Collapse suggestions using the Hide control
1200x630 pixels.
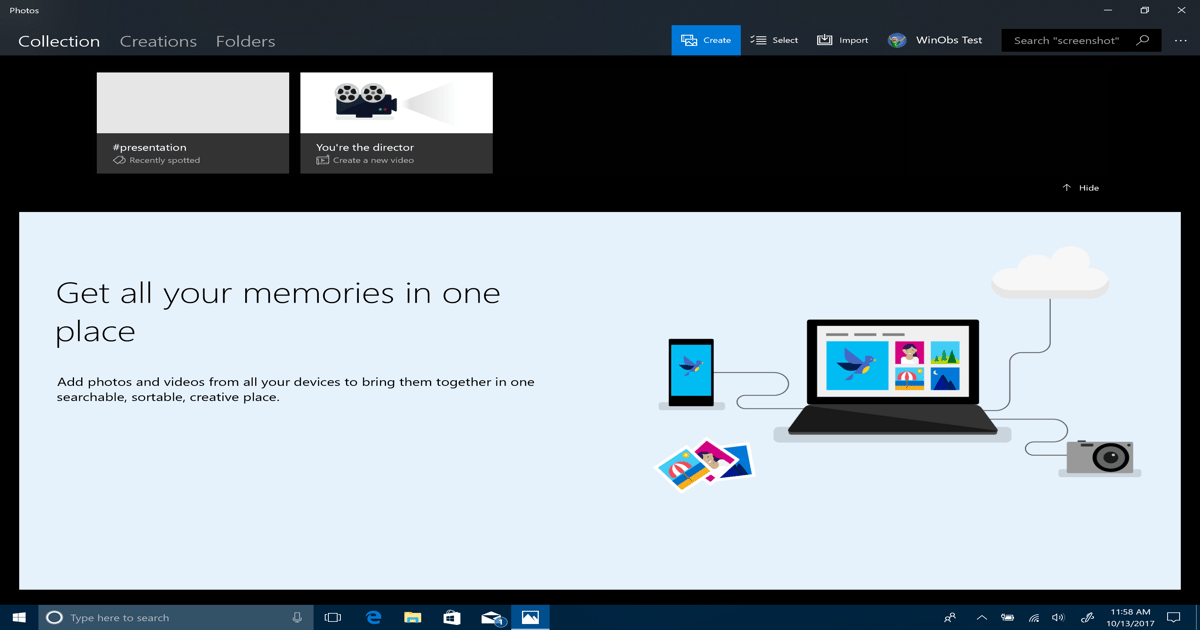[x=1080, y=187]
